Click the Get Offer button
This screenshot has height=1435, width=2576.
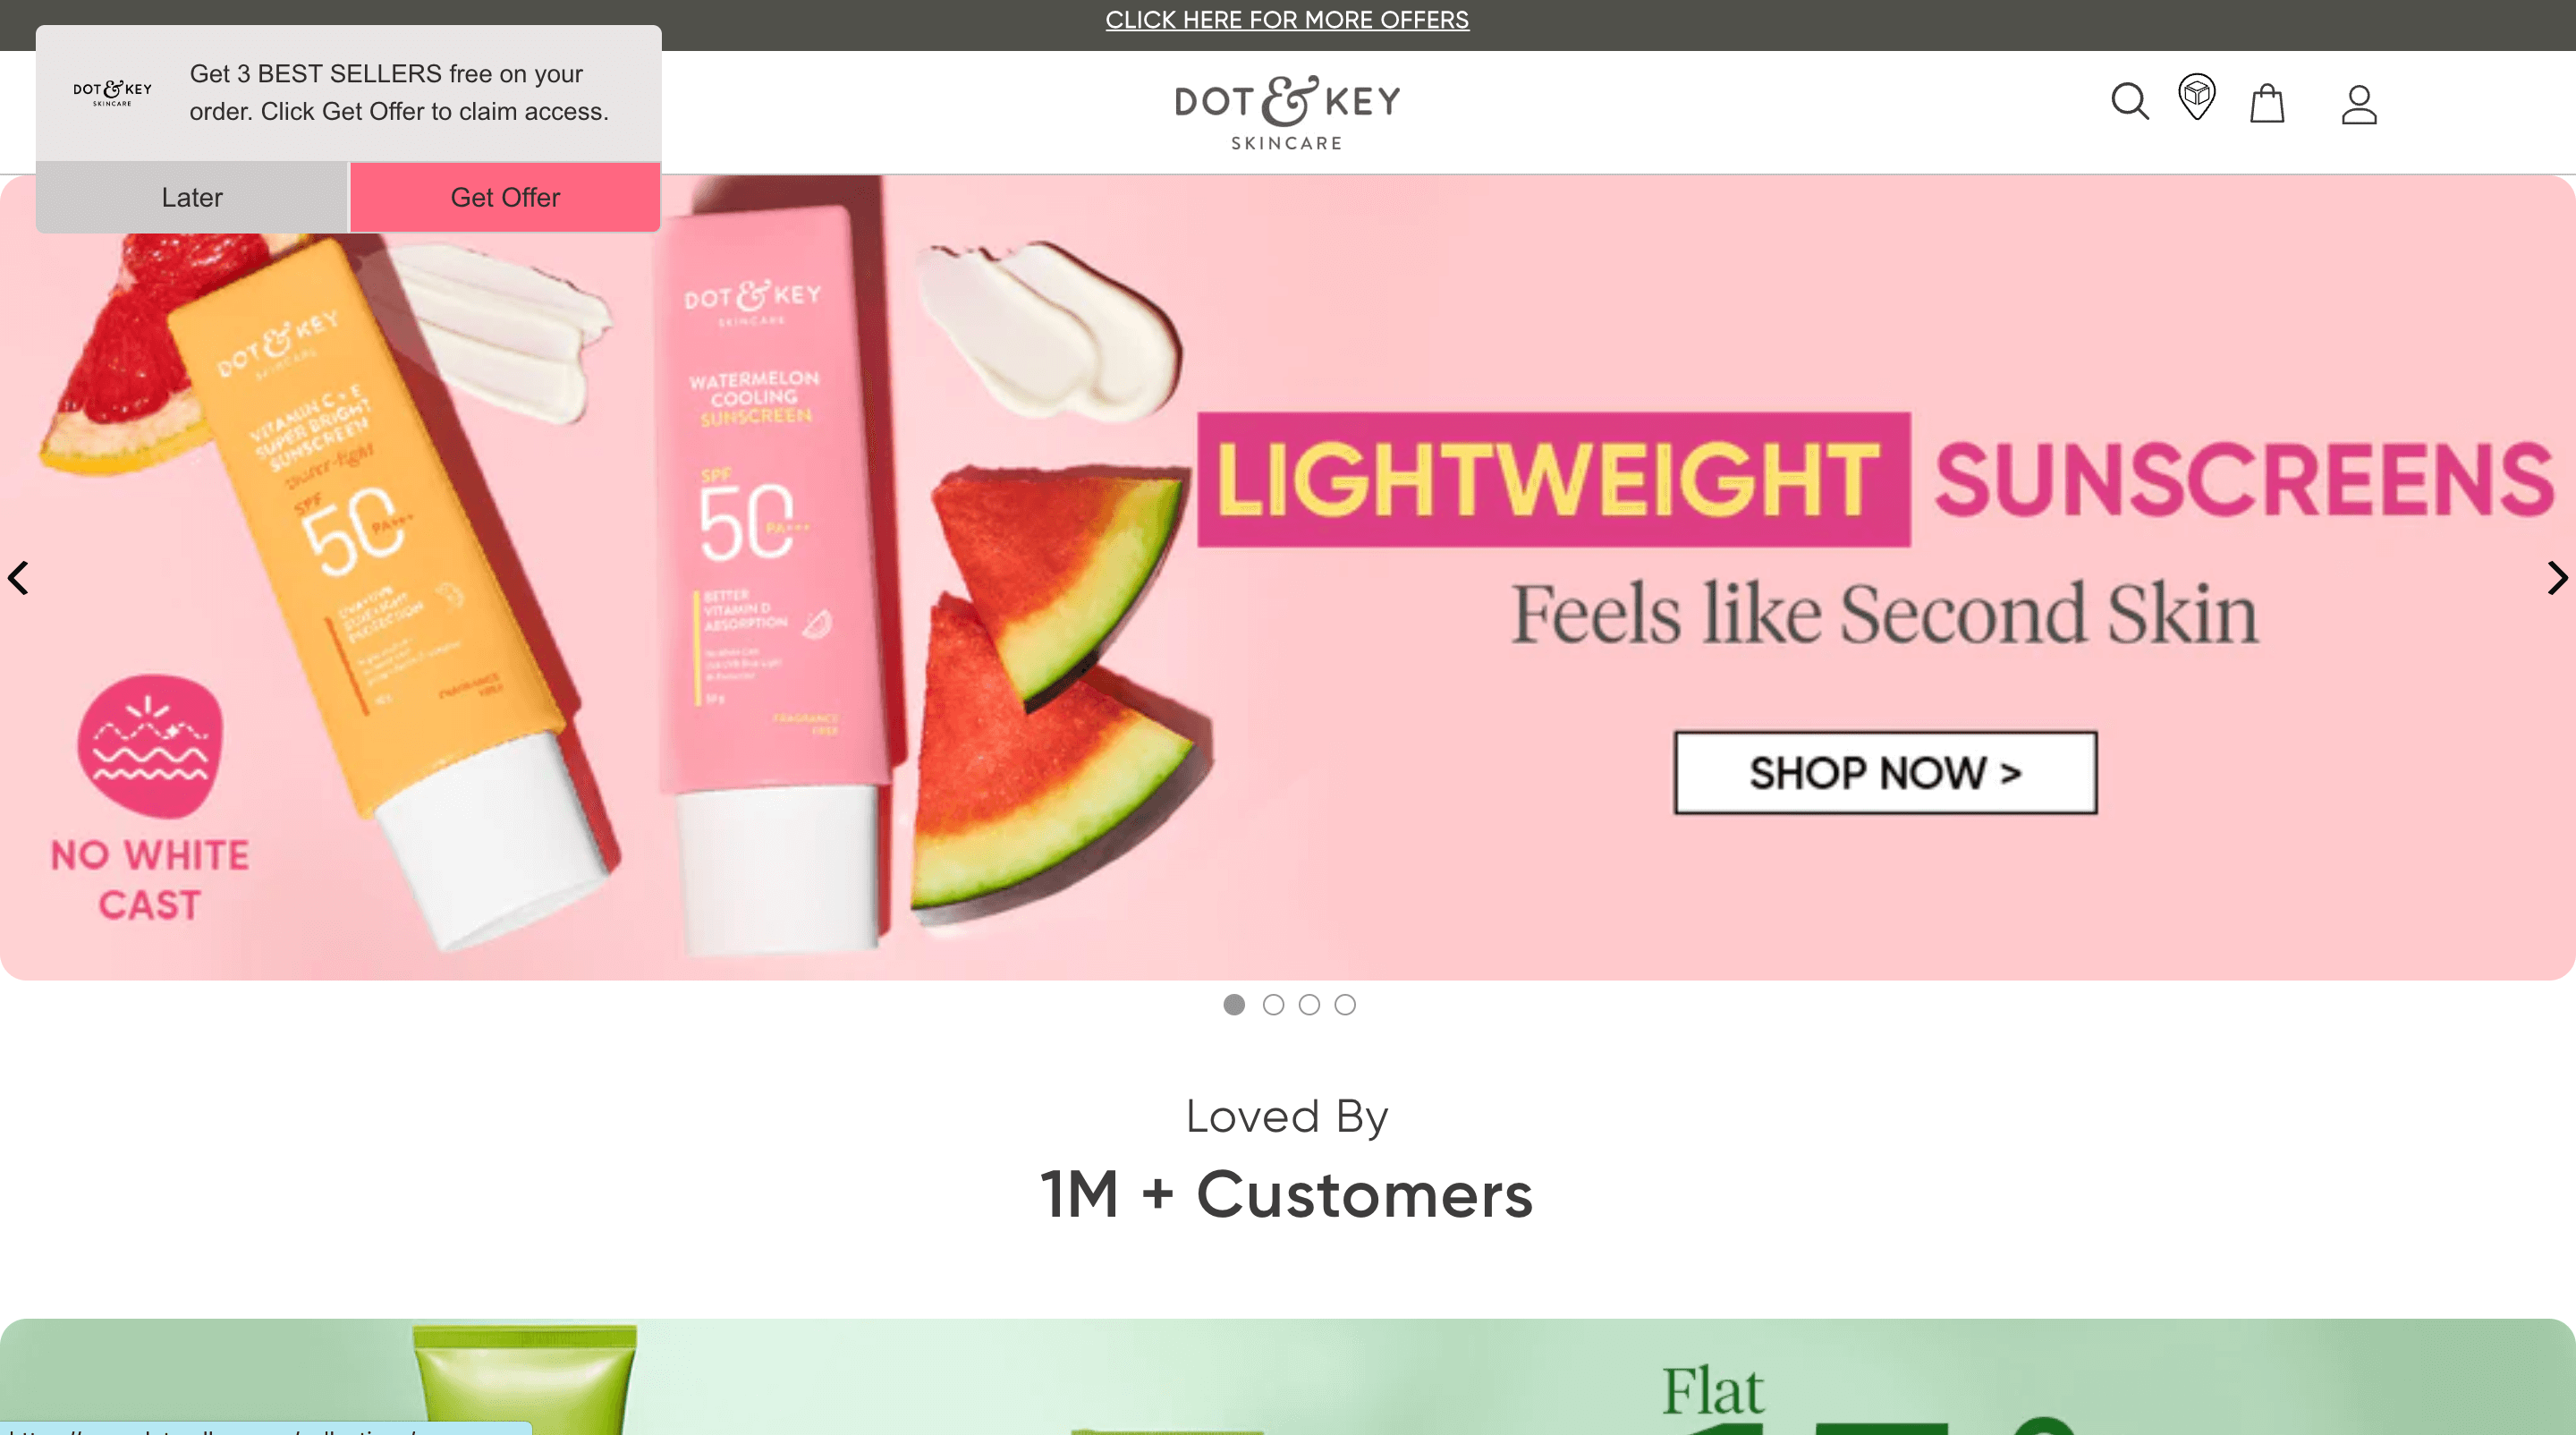tap(505, 197)
